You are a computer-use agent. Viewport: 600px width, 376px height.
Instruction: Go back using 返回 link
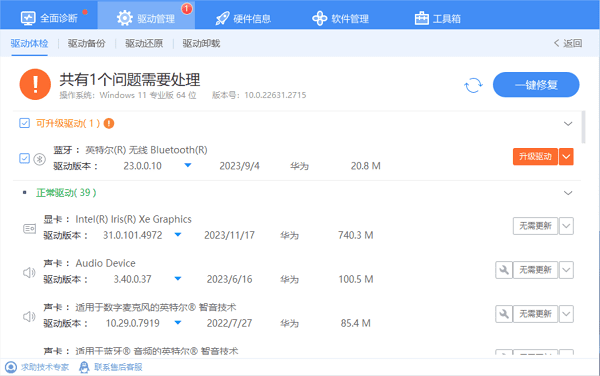tap(568, 43)
